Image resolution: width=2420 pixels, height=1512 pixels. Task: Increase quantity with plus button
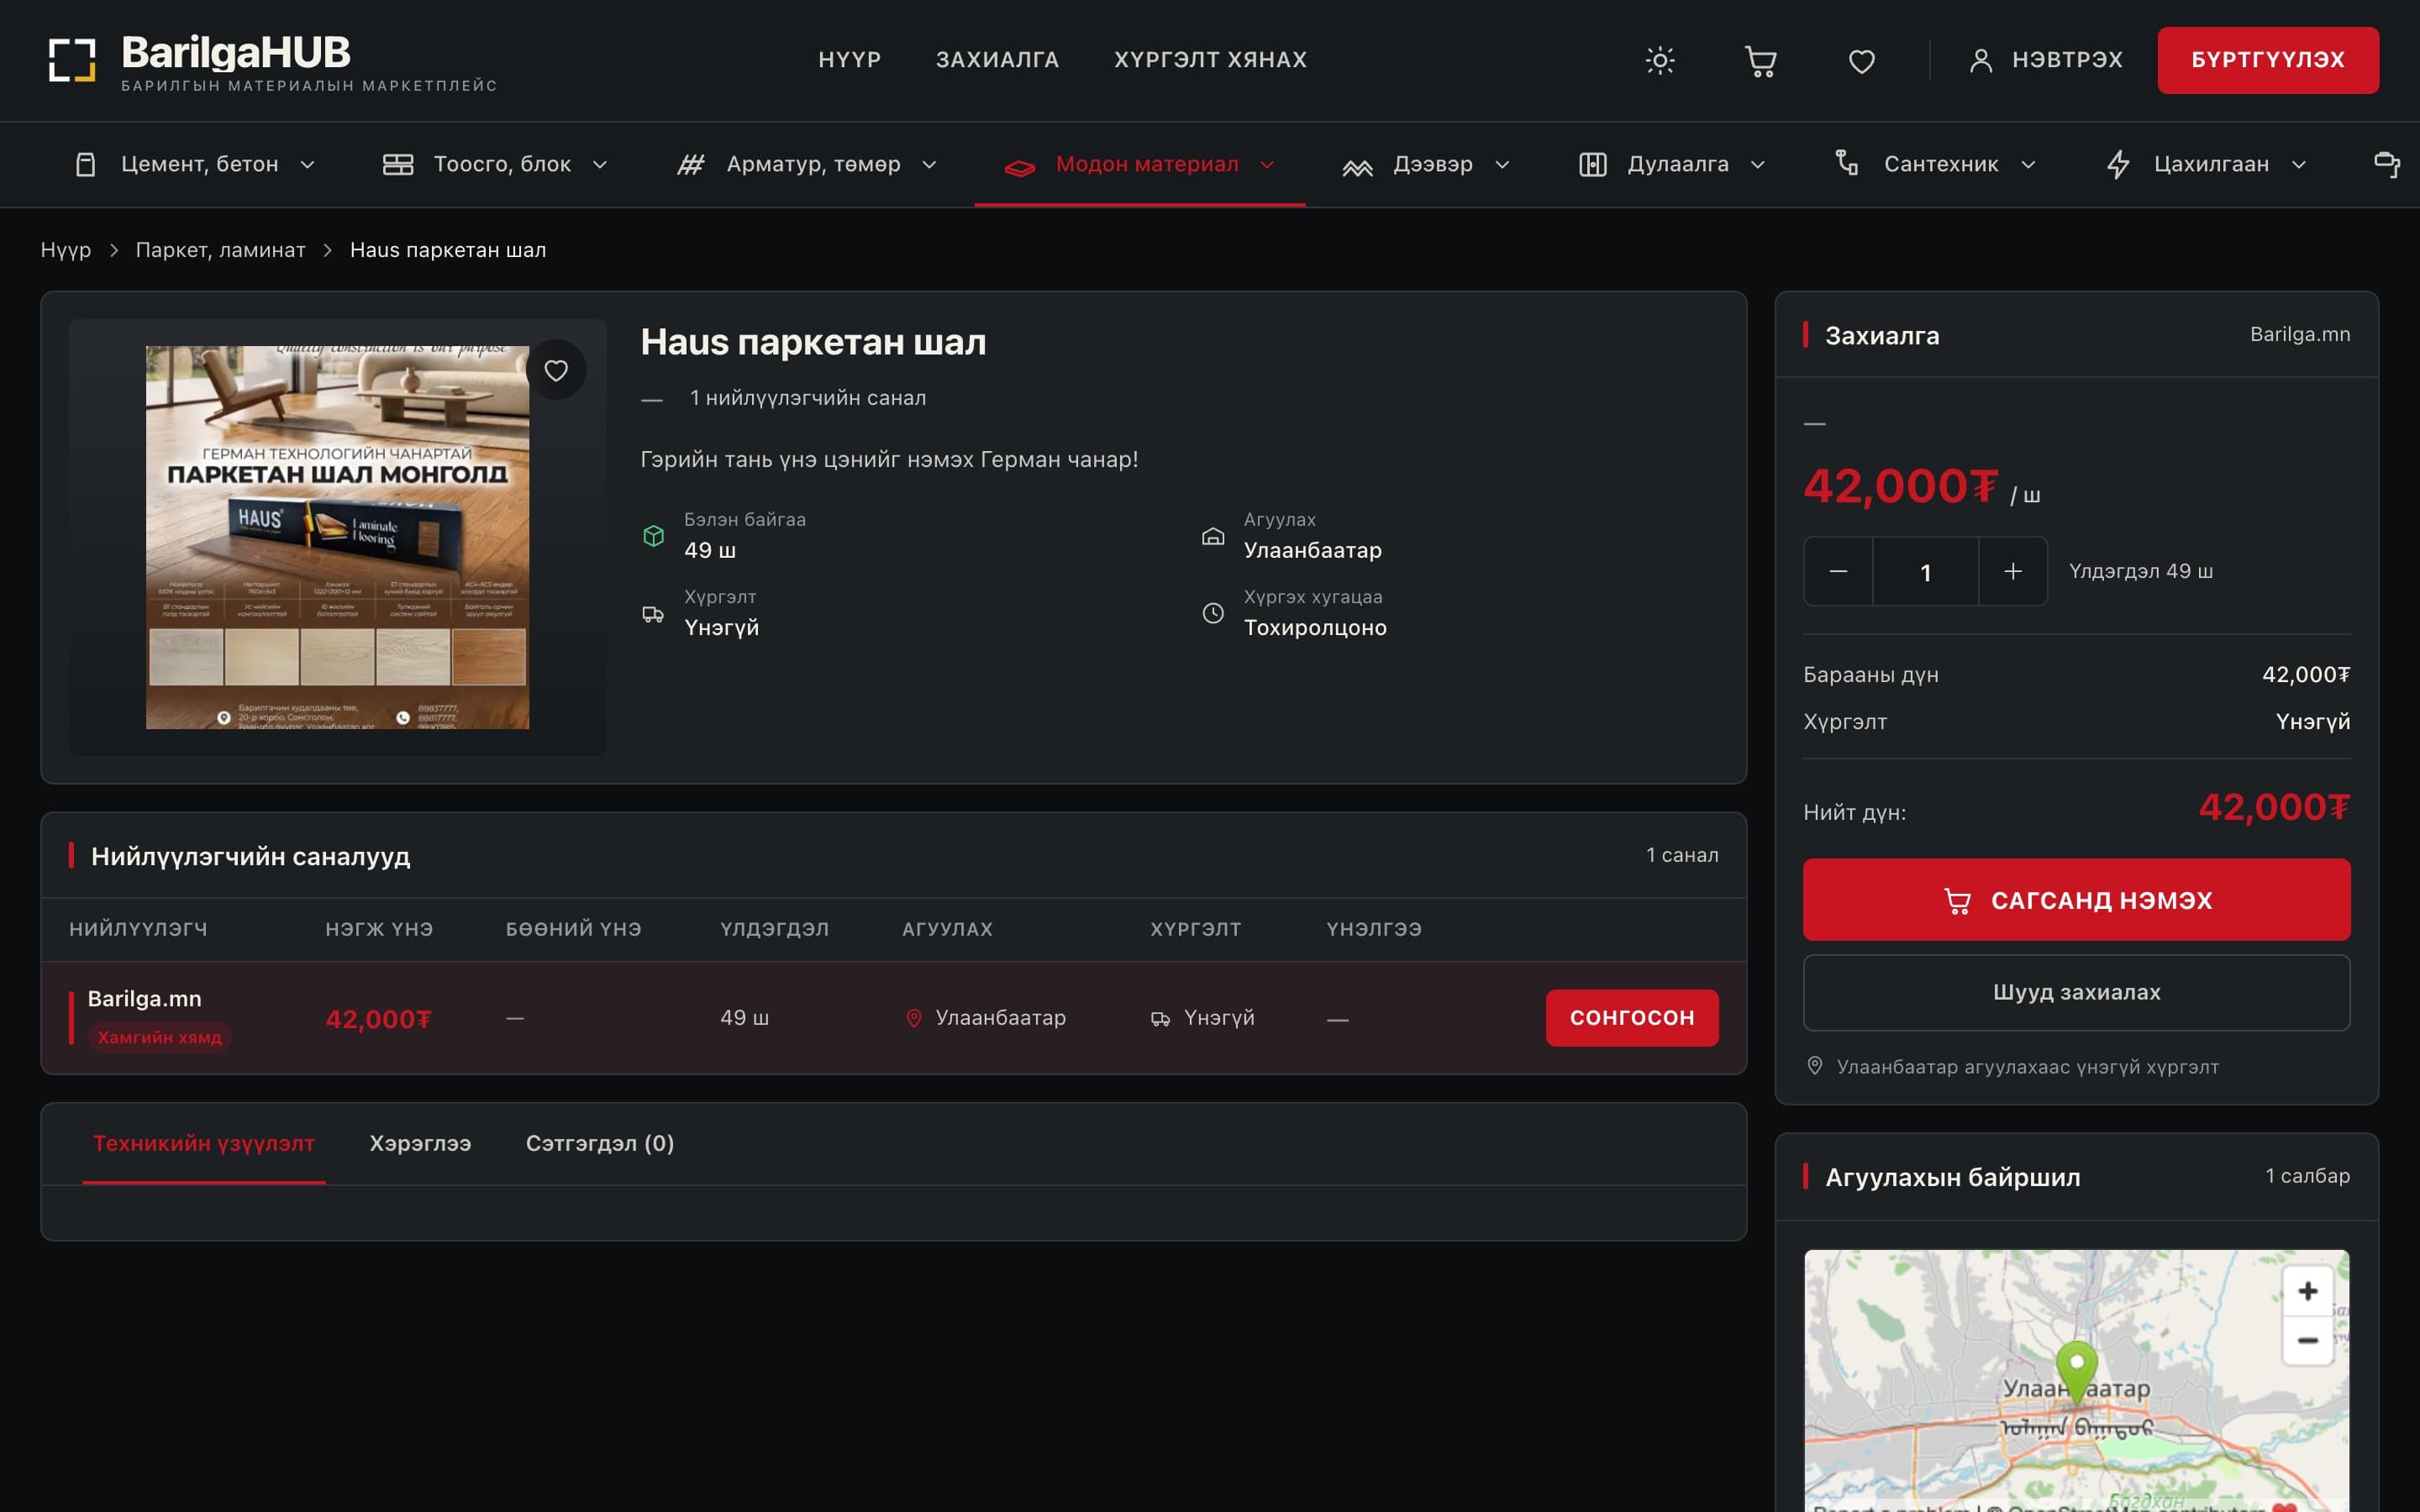(2013, 571)
